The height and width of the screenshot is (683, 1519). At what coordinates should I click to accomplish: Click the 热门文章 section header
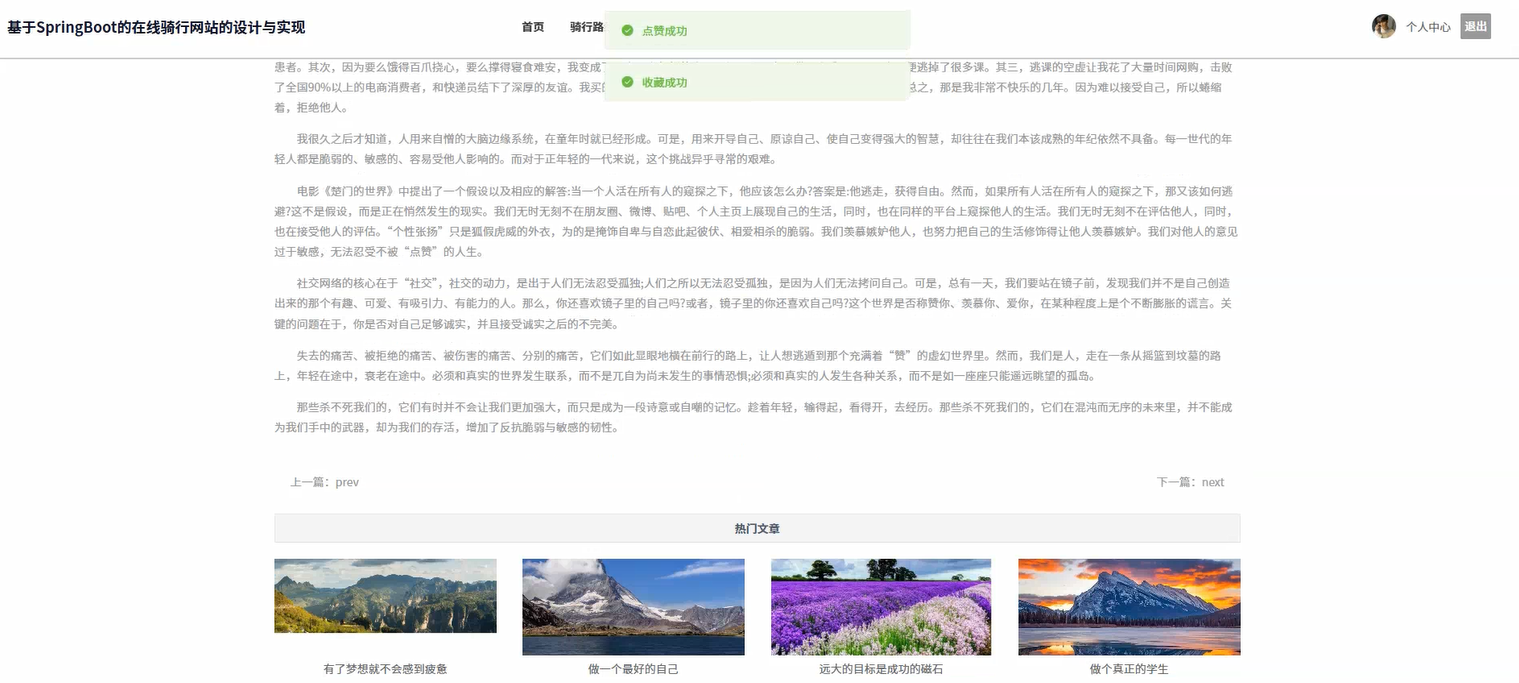pyautogui.click(x=757, y=528)
